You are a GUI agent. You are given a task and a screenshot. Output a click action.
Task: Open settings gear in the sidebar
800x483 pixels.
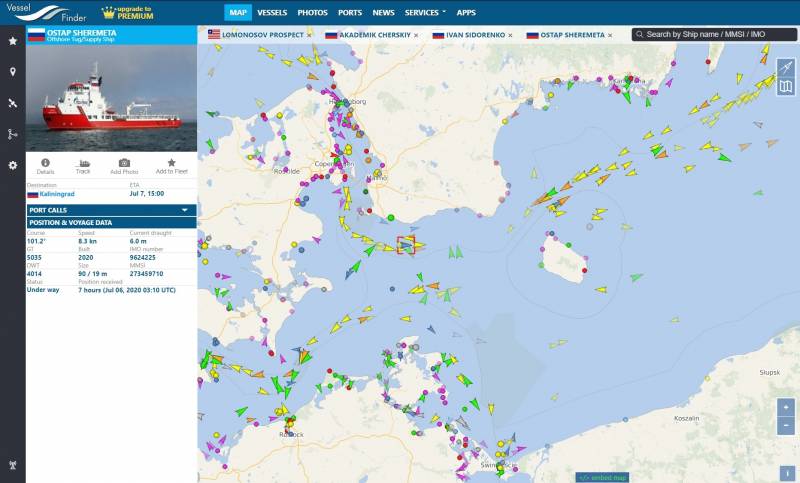(13, 165)
